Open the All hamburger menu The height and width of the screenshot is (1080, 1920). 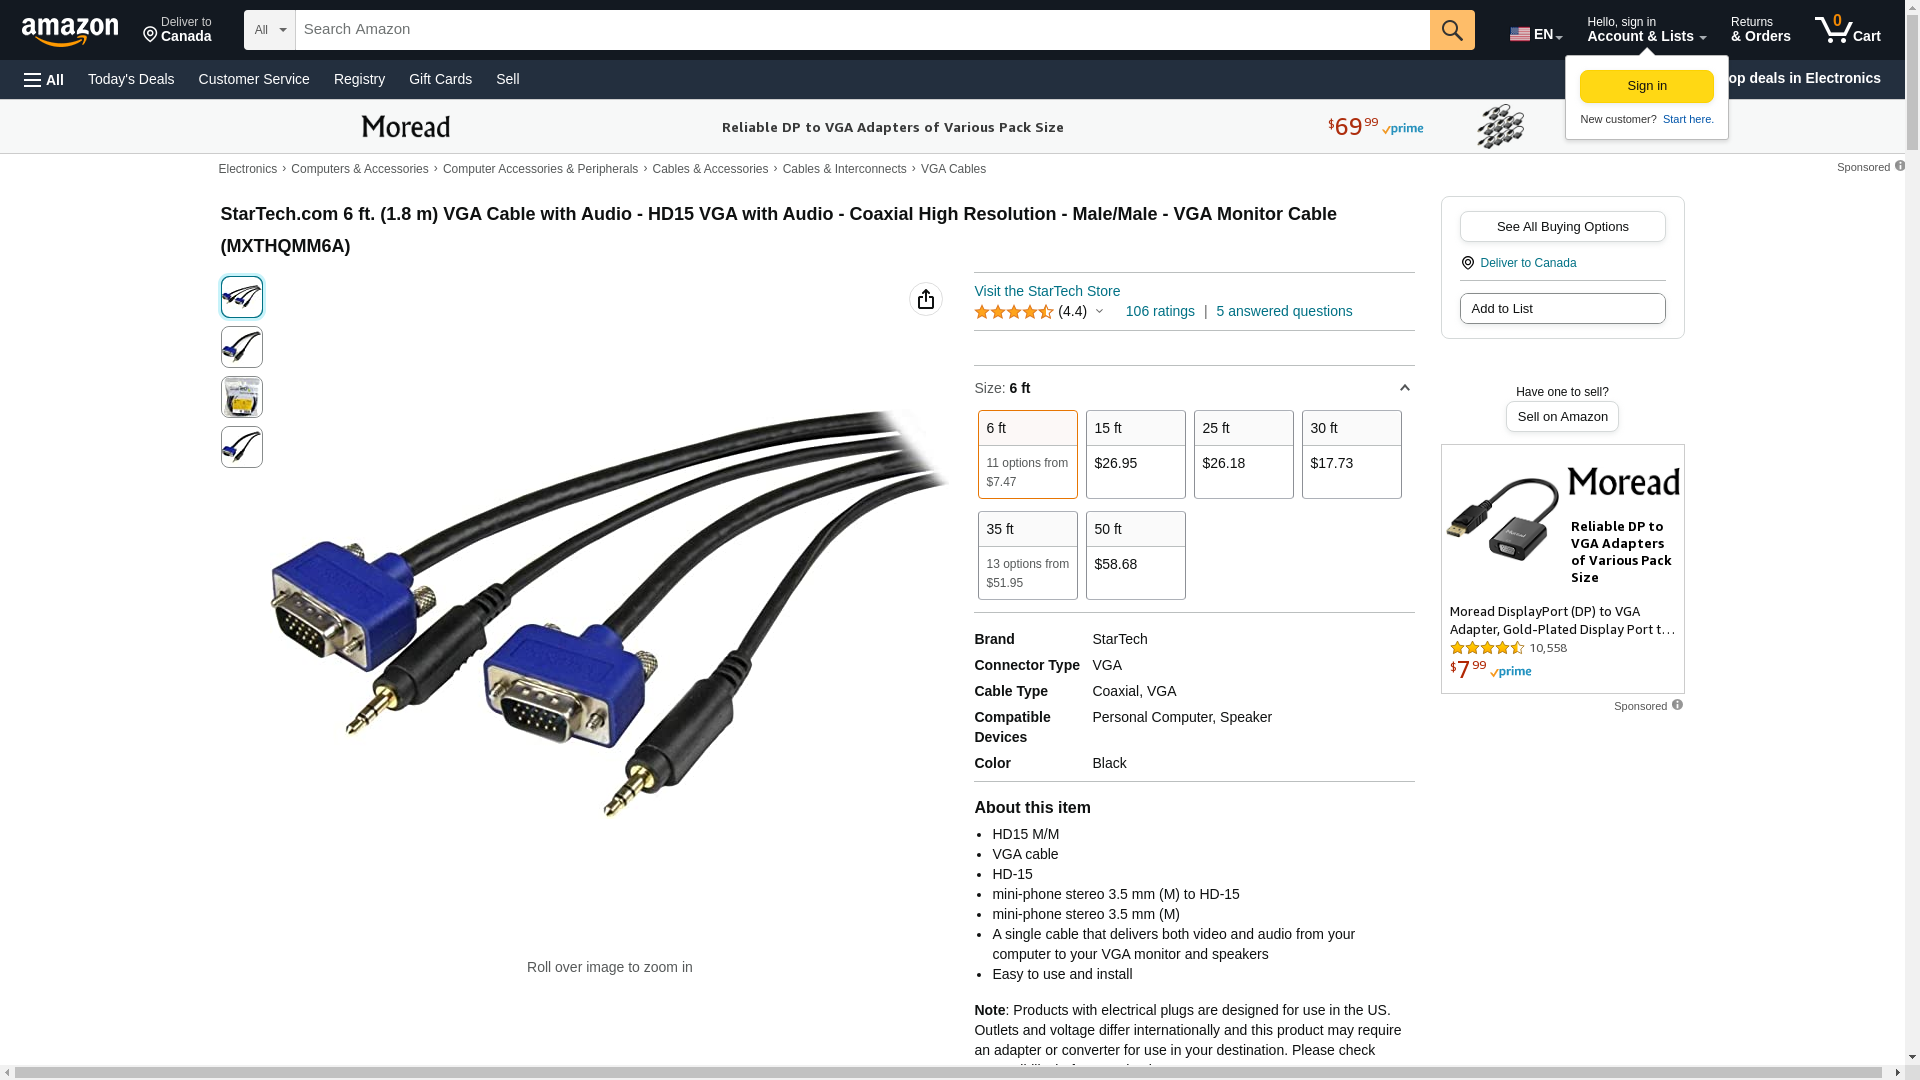coord(44,79)
